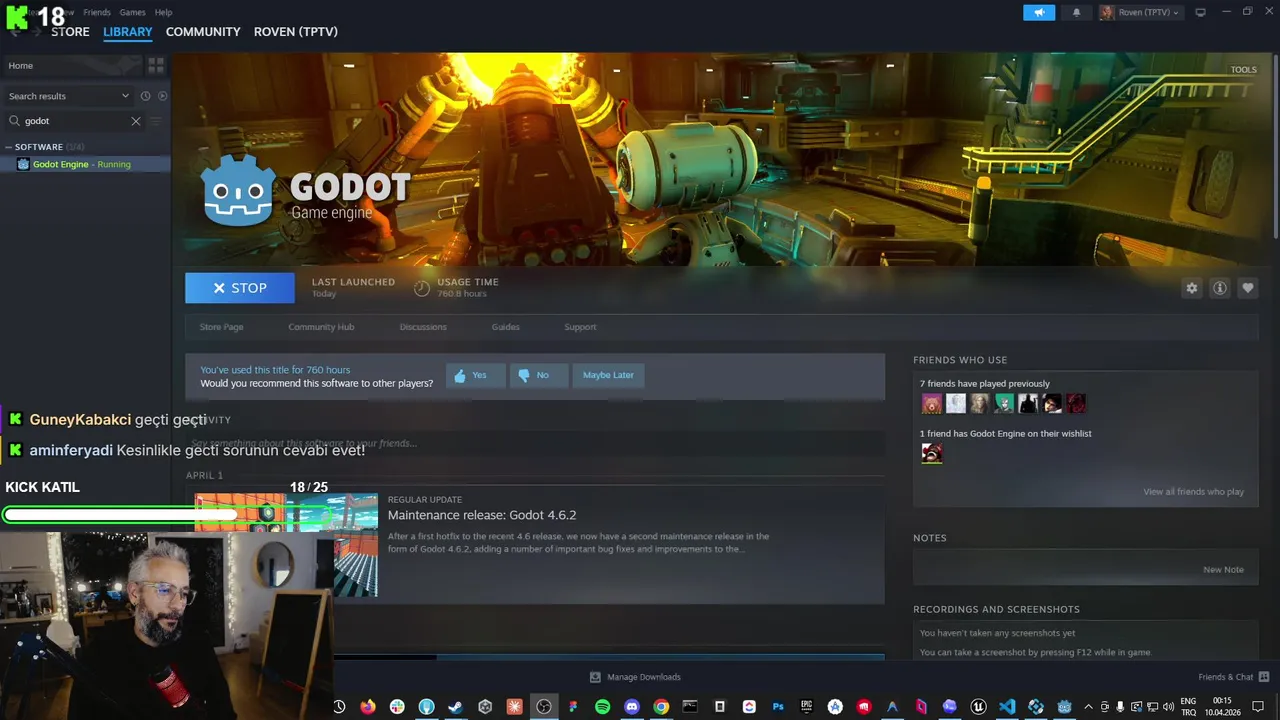This screenshot has height=720, width=1280.
Task: Focus the library search field
Action: point(76,121)
